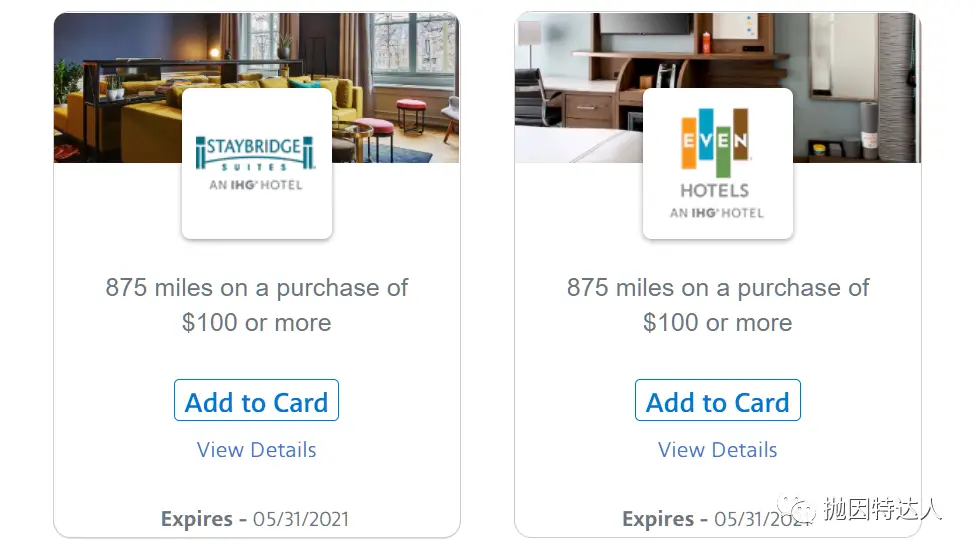This screenshot has width=974, height=552.
Task: Open View Details for EVEN Hotels offer
Action: [x=717, y=450]
